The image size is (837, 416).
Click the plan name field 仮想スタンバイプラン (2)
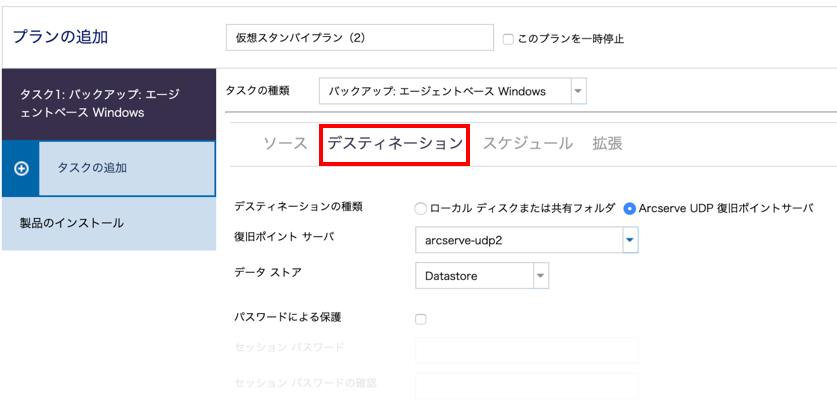(x=360, y=37)
